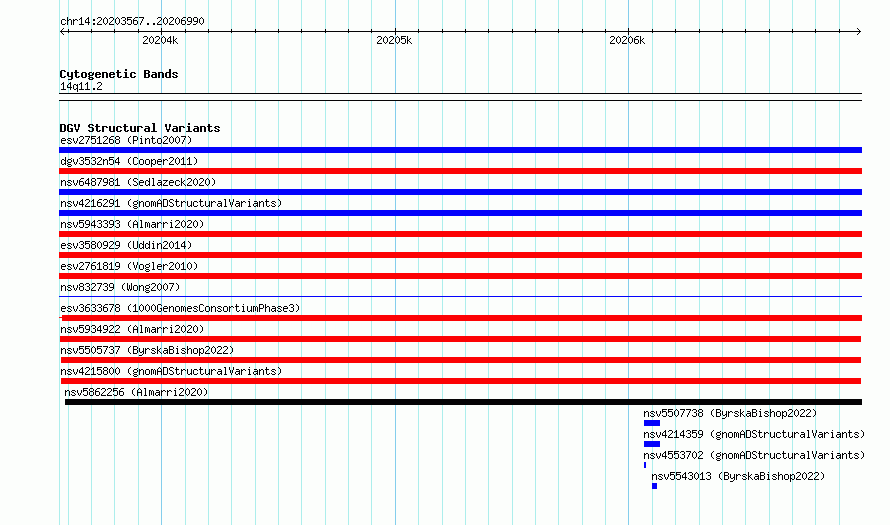Click the small nsv5507738 blue bar
Screen dimensions: 890x525
(652, 423)
